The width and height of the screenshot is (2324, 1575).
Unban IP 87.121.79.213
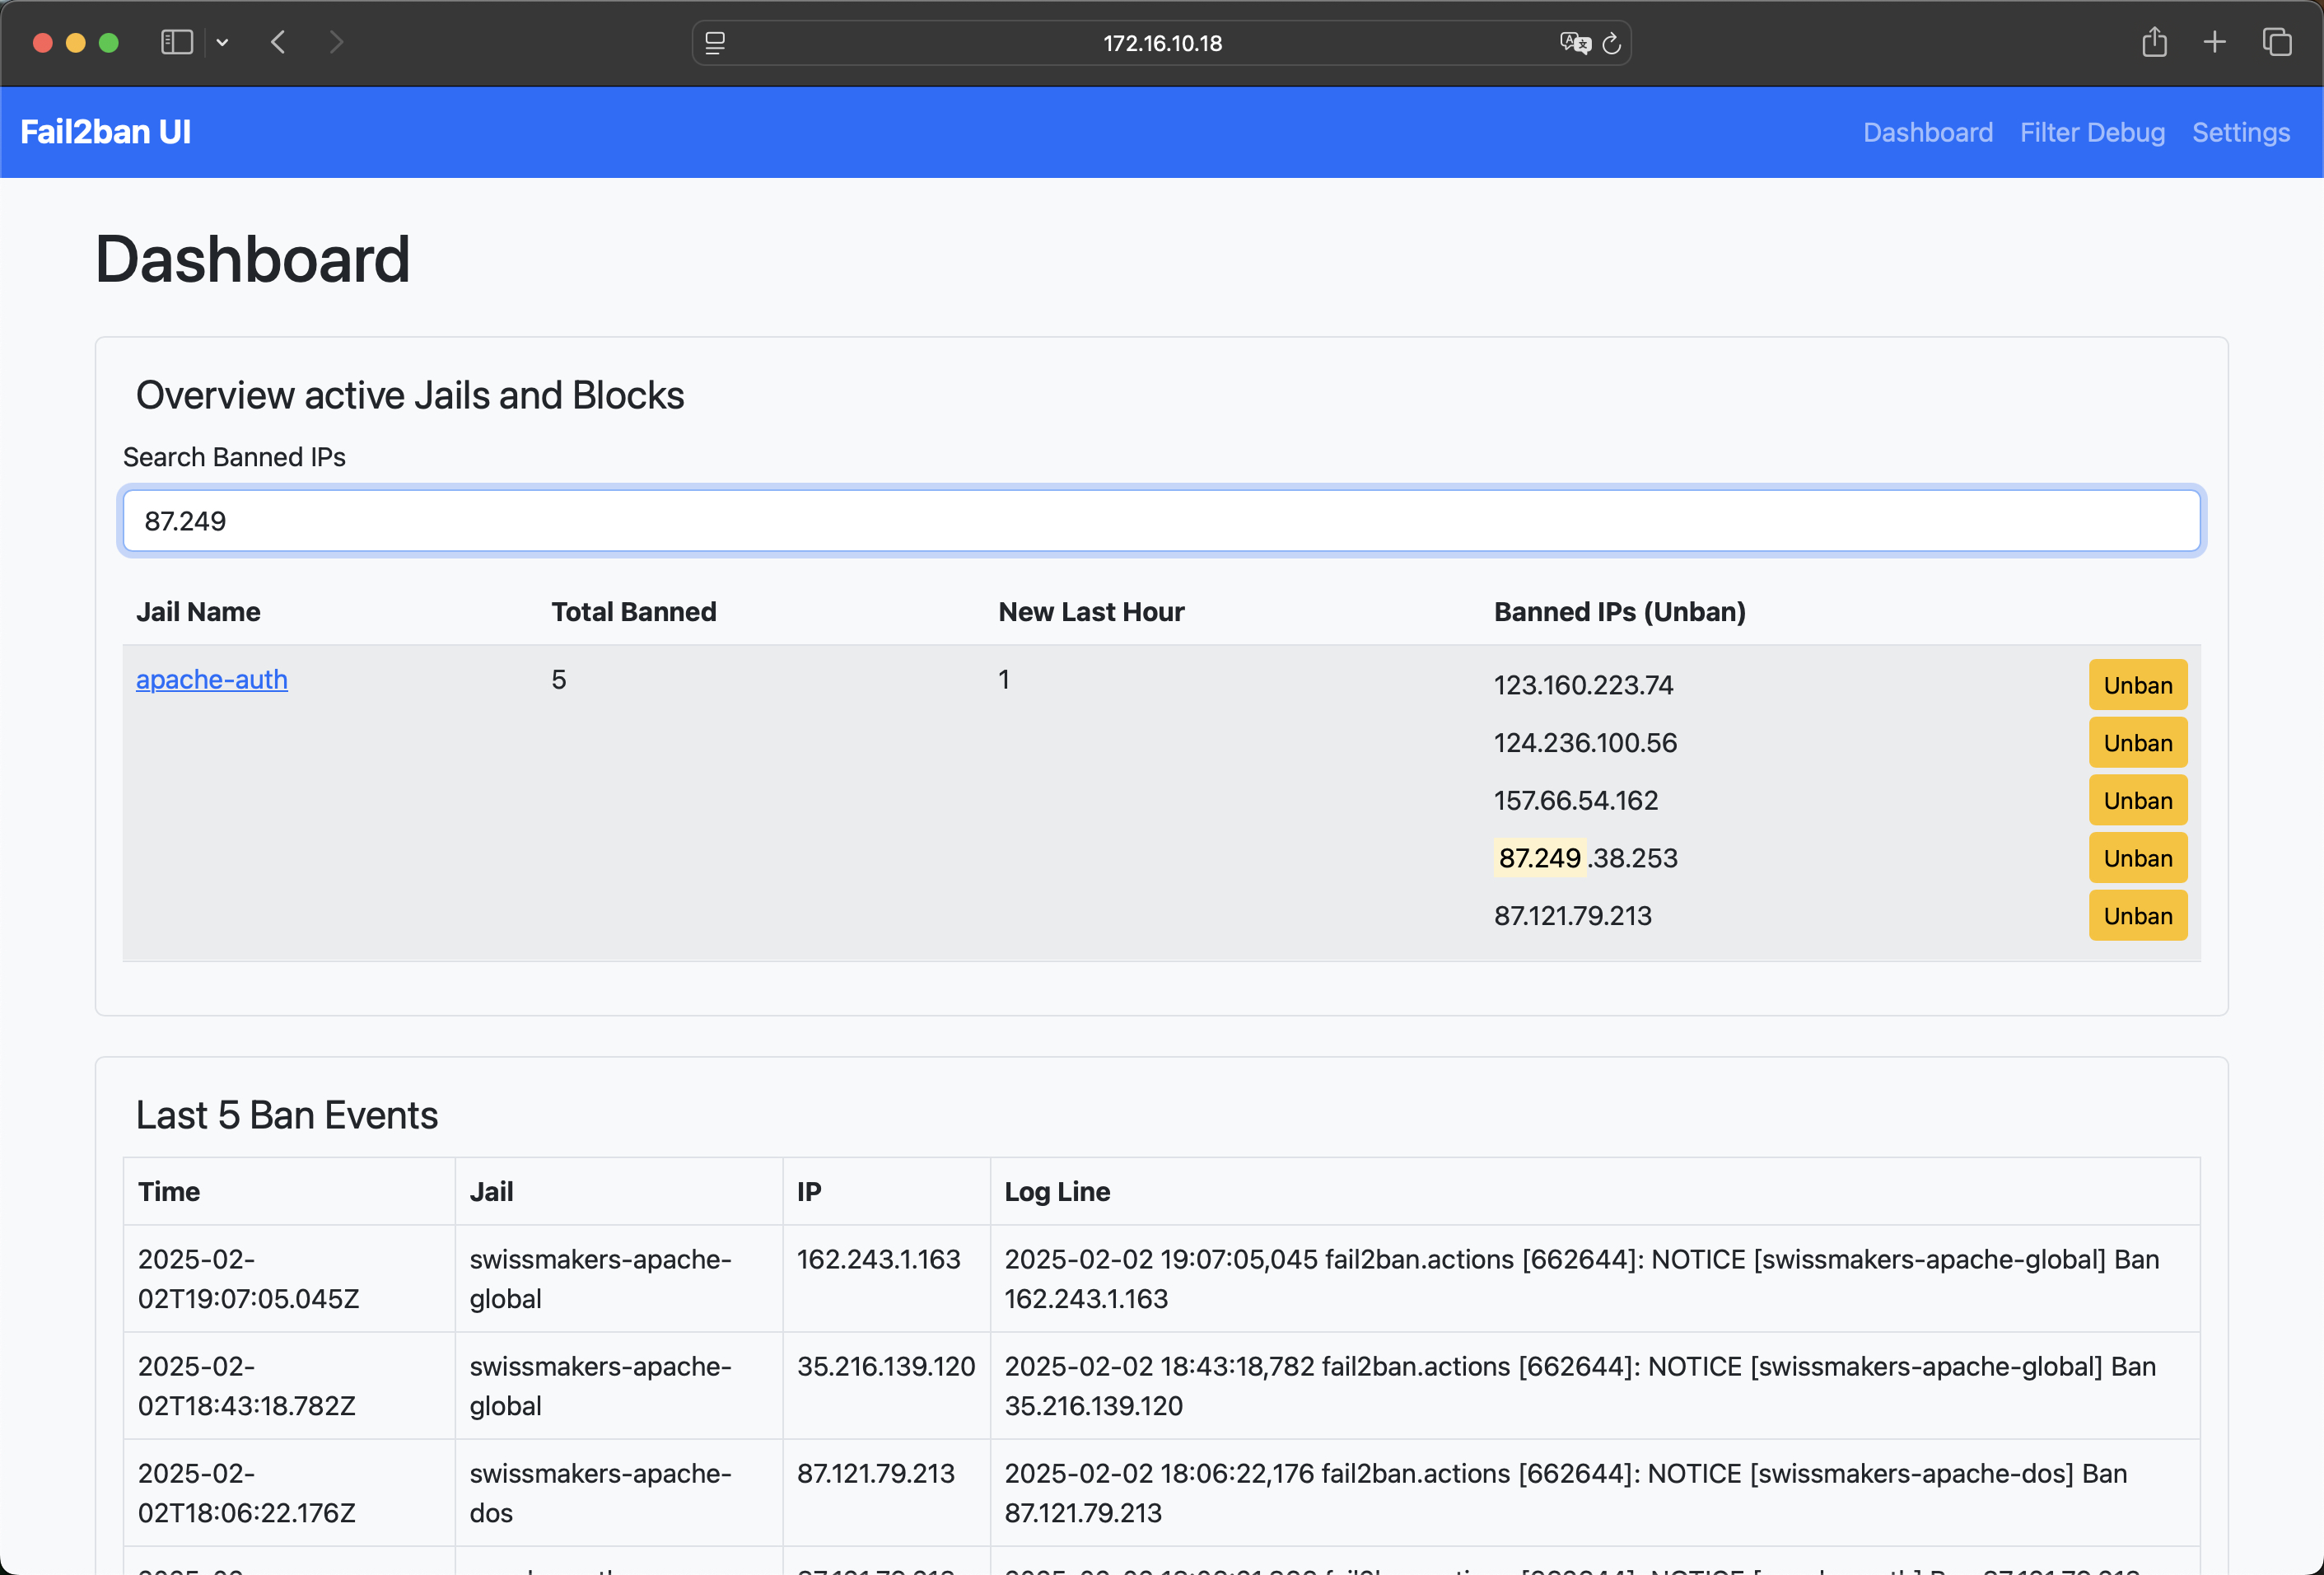point(2137,916)
